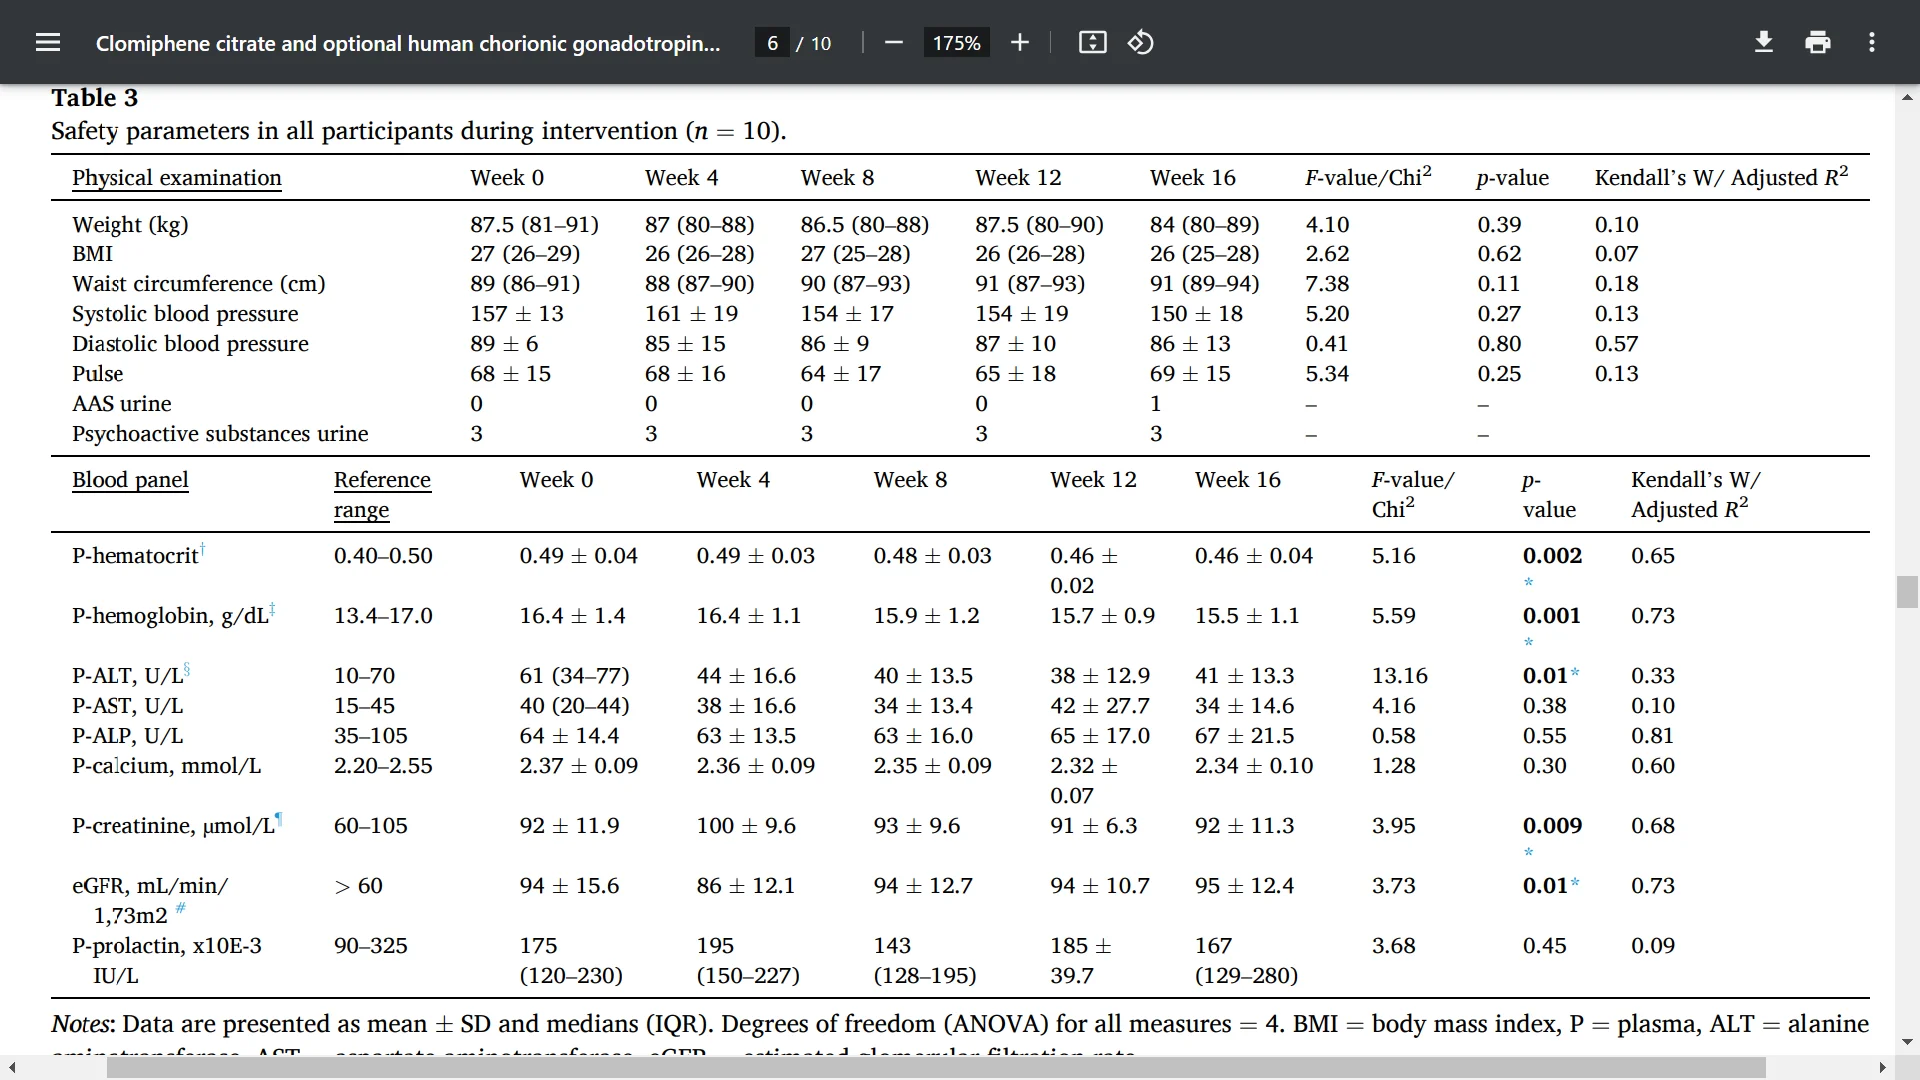Click total pages '/ 10' indicator
This screenshot has width=1920, height=1080.
814,43
